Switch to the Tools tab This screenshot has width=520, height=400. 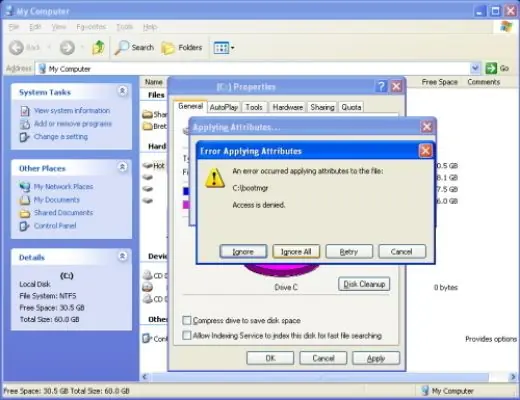254,107
